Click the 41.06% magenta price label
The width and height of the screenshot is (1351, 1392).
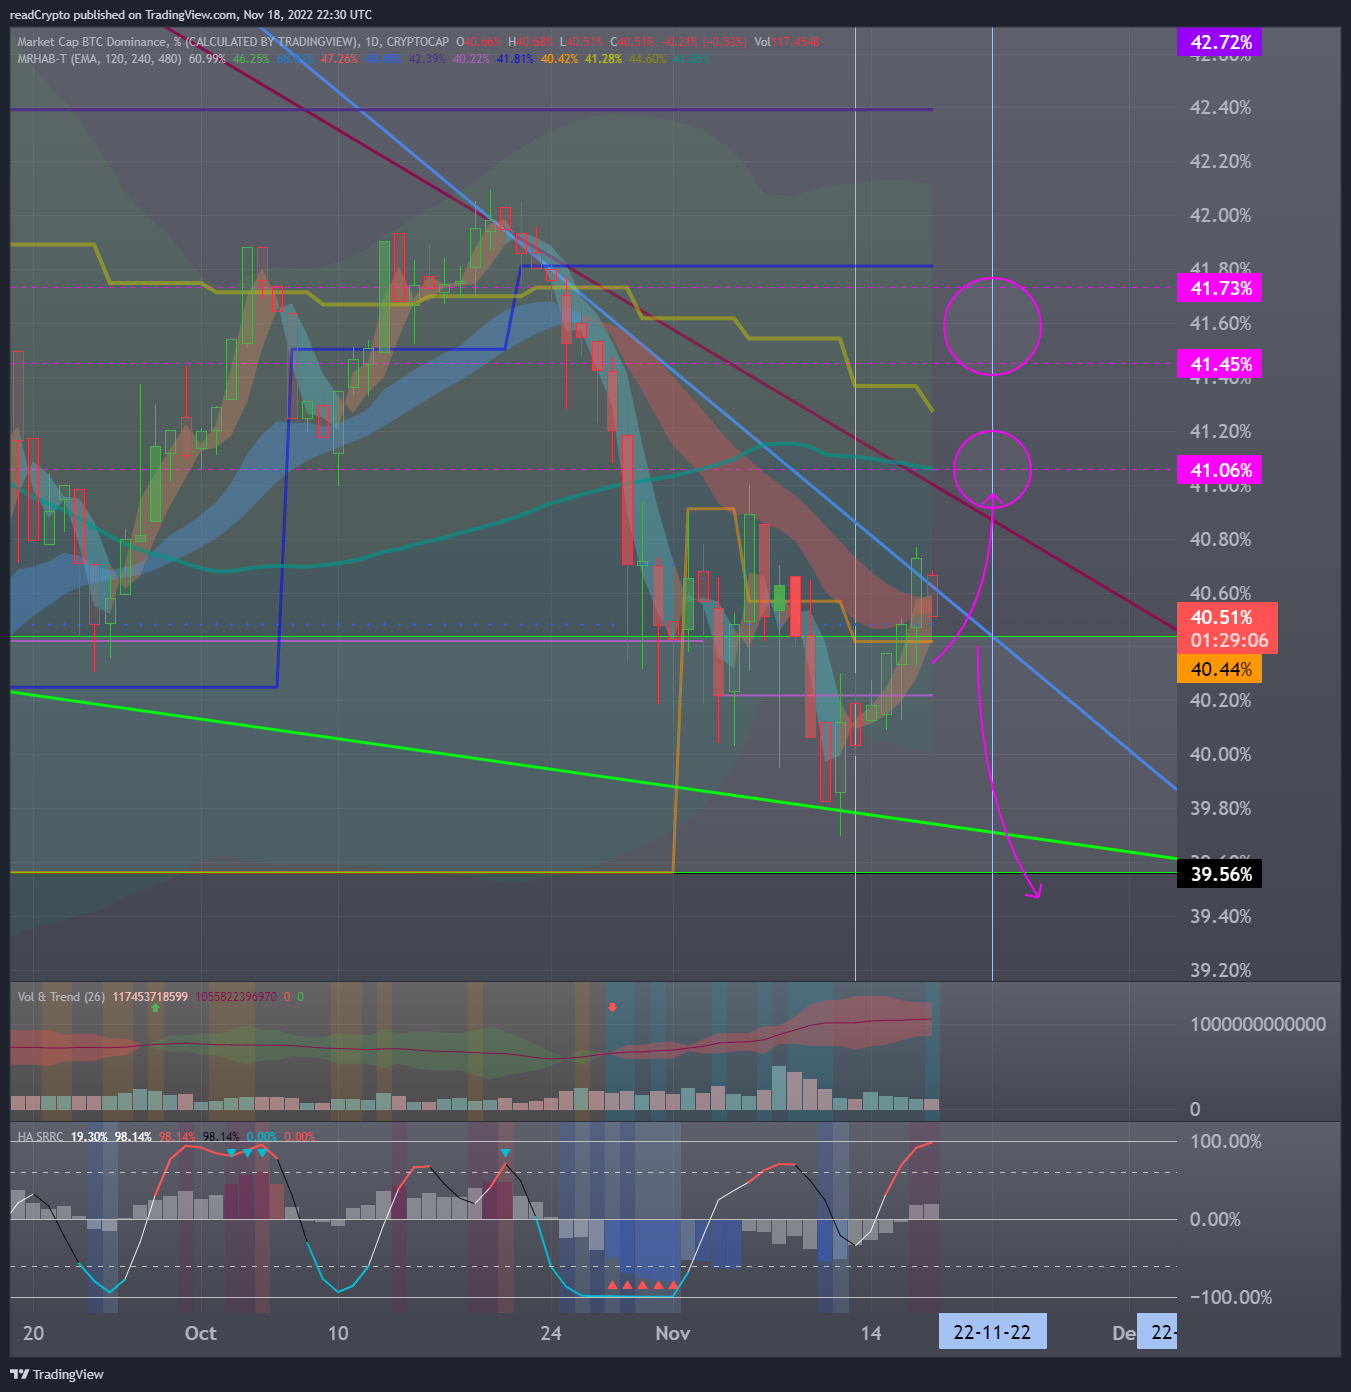tap(1220, 470)
